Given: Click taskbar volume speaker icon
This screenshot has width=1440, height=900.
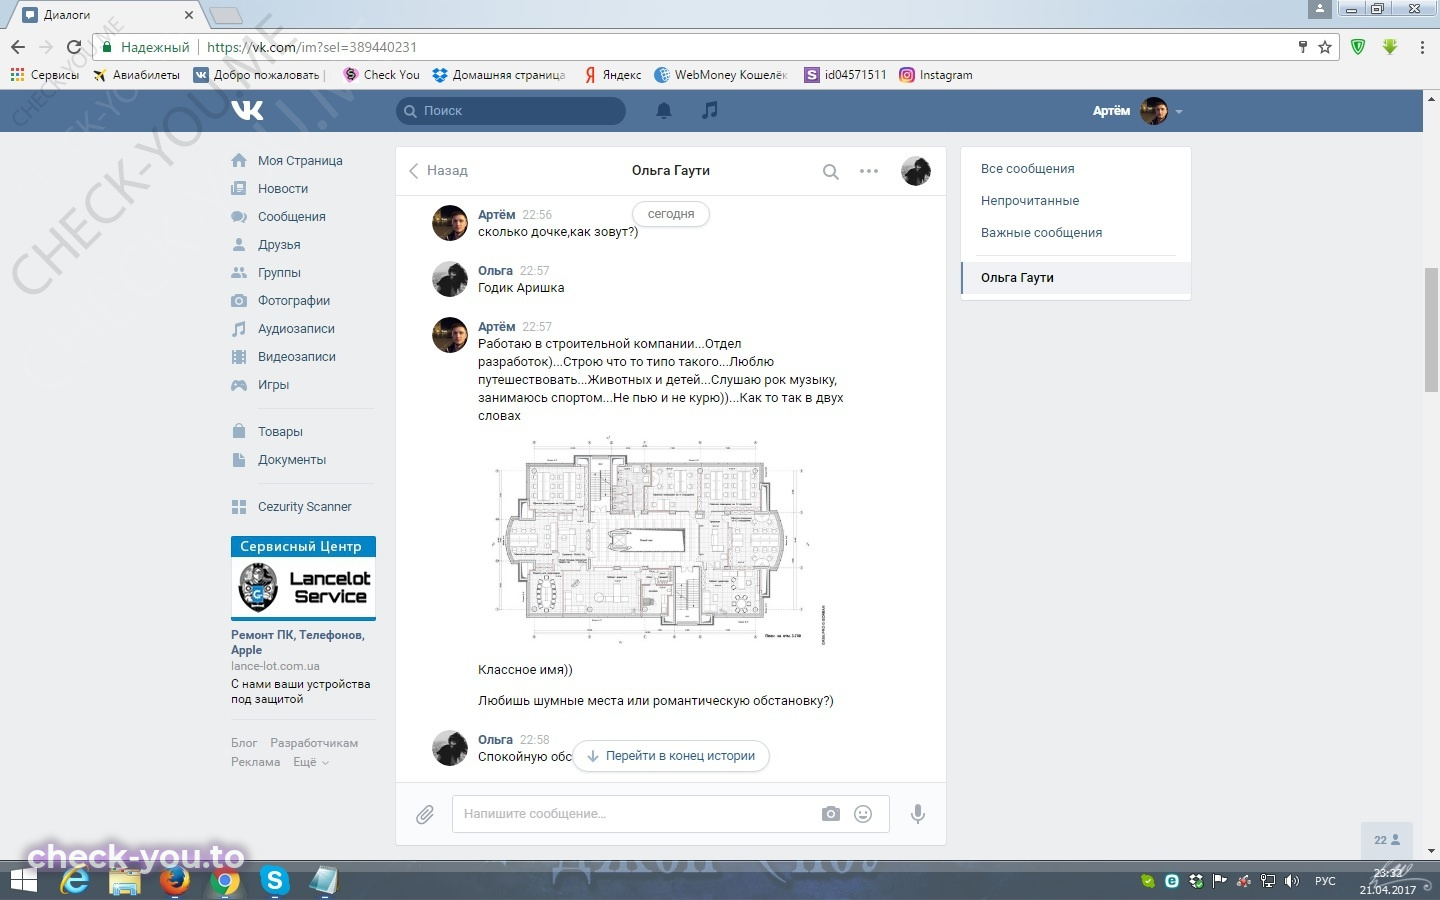Looking at the screenshot, I should (1292, 881).
